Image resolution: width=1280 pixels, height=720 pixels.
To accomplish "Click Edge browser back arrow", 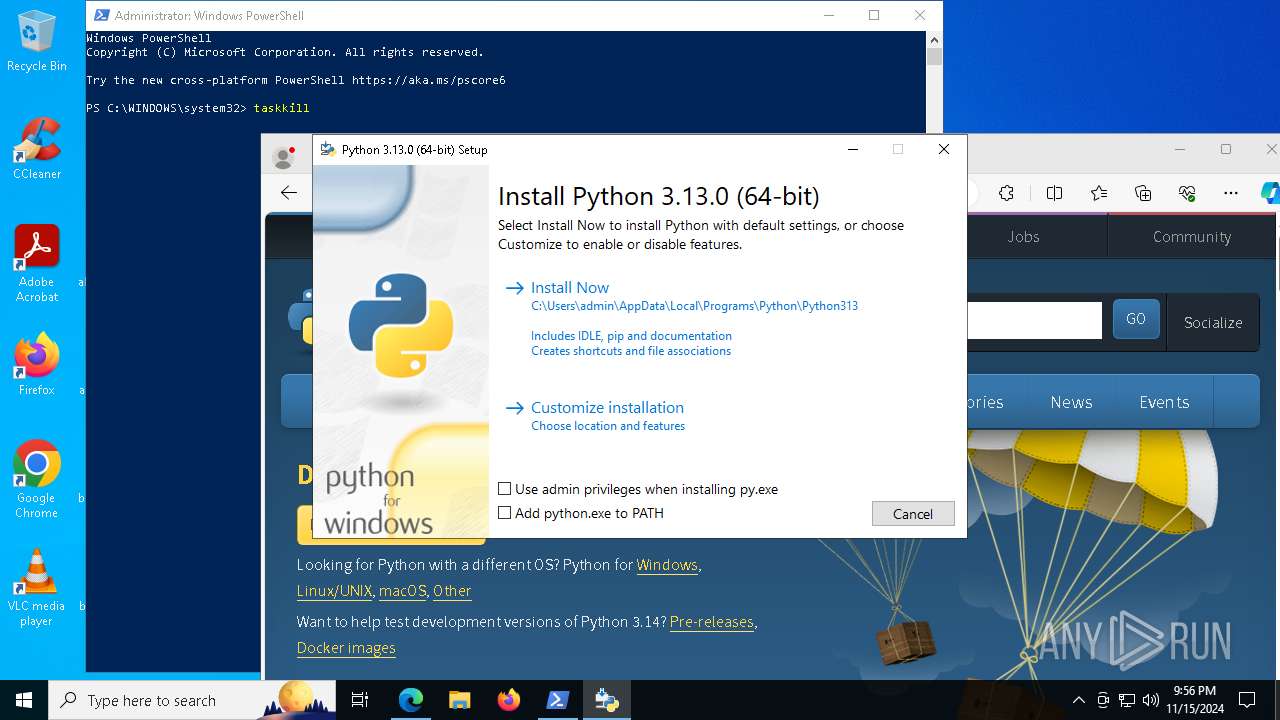I will (289, 193).
